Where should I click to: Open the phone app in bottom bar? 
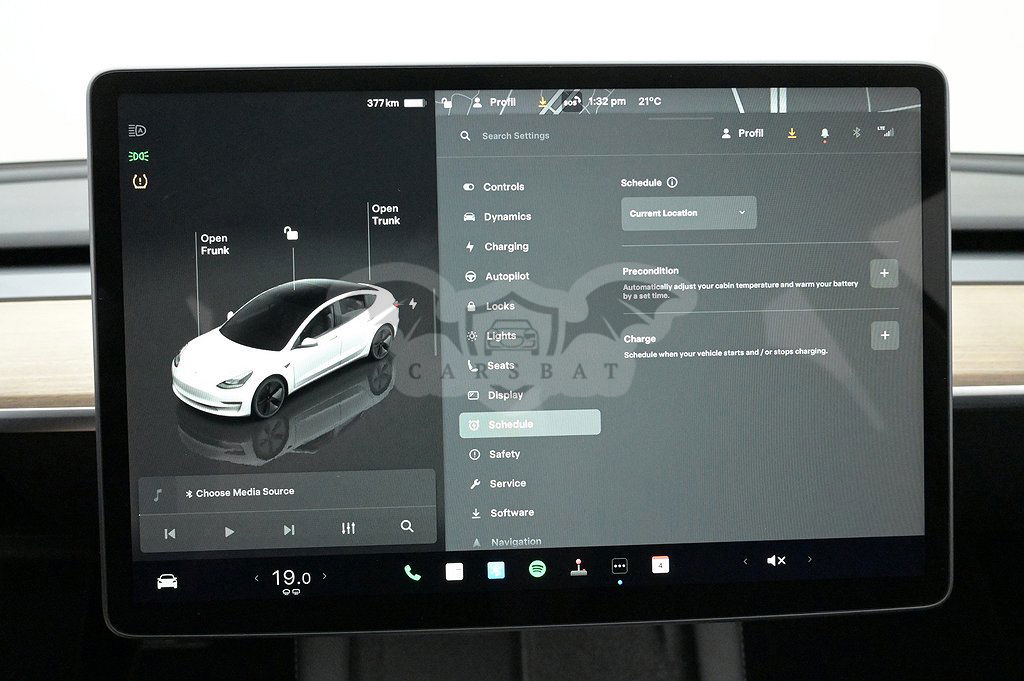[x=412, y=572]
